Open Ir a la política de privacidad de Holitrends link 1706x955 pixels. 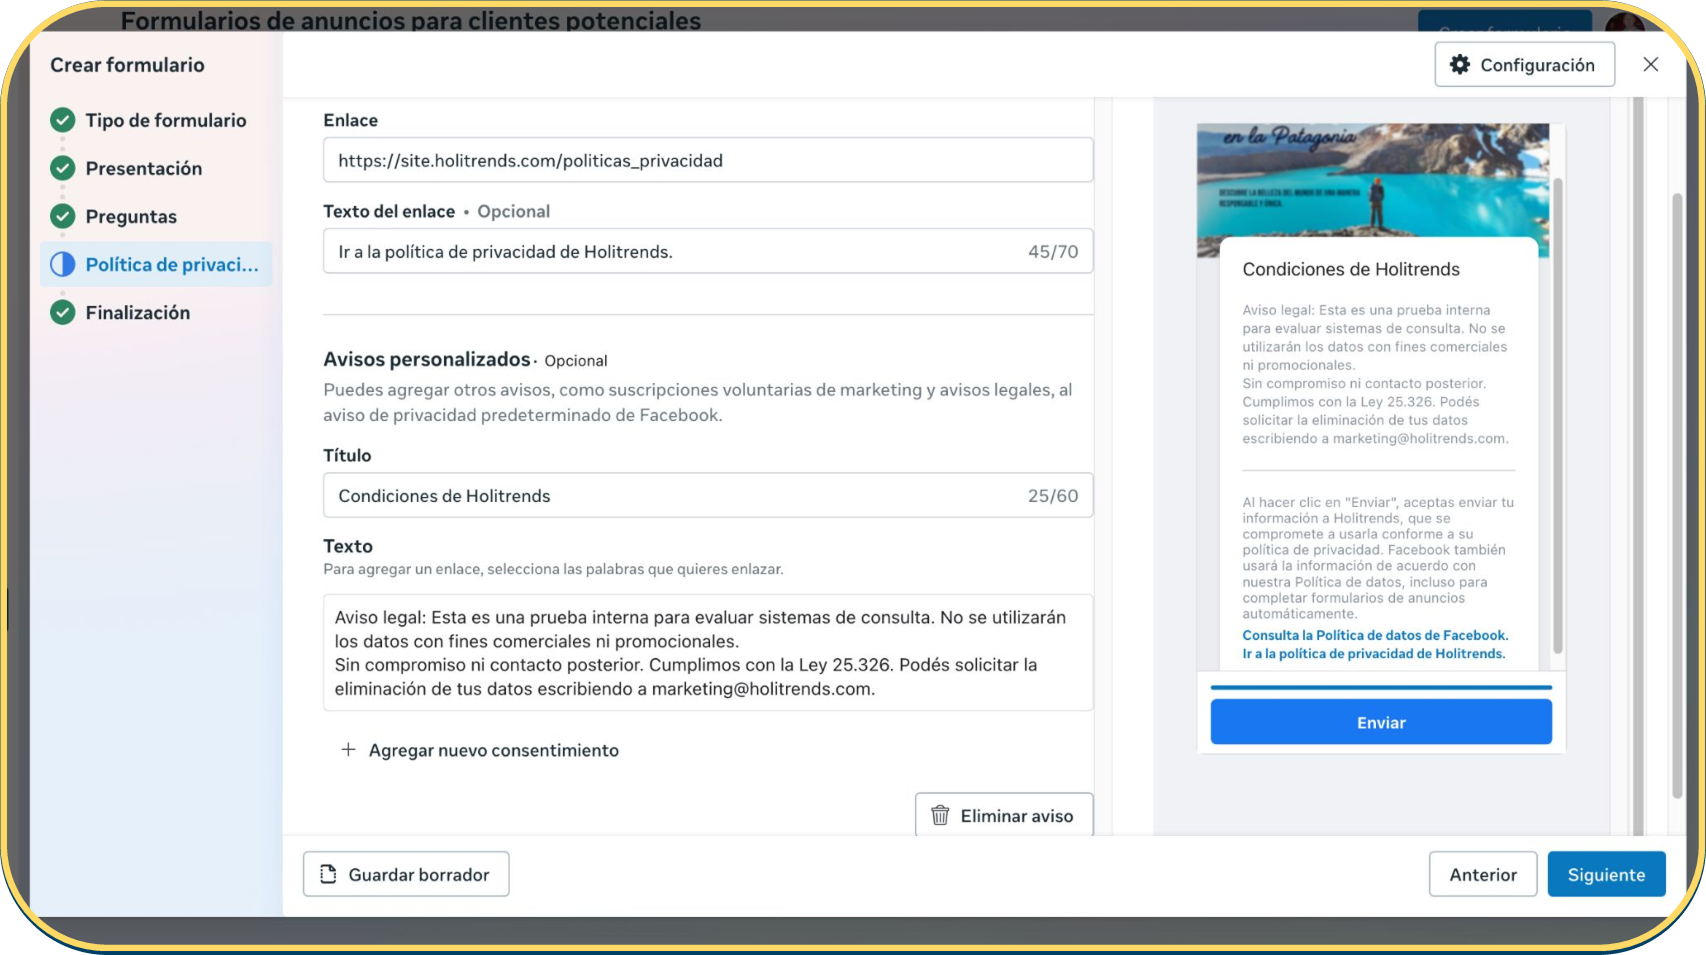click(1374, 654)
